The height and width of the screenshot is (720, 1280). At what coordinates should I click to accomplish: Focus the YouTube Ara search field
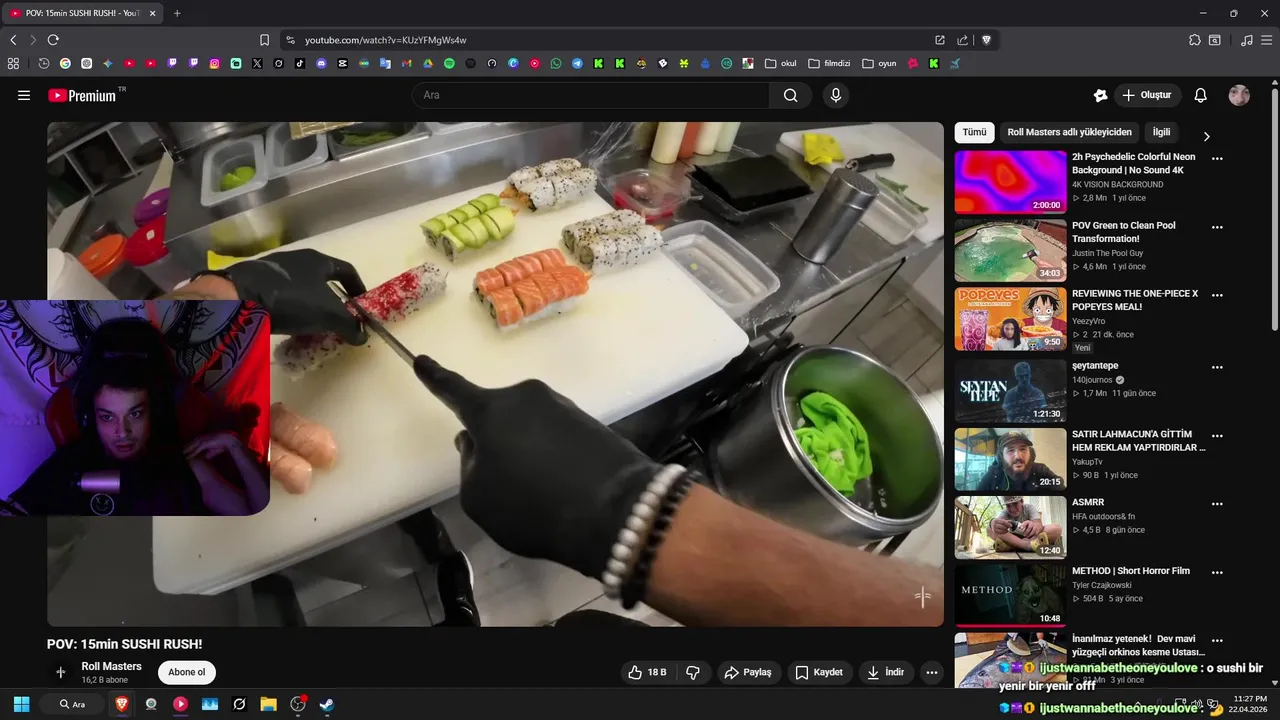pyautogui.click(x=590, y=95)
